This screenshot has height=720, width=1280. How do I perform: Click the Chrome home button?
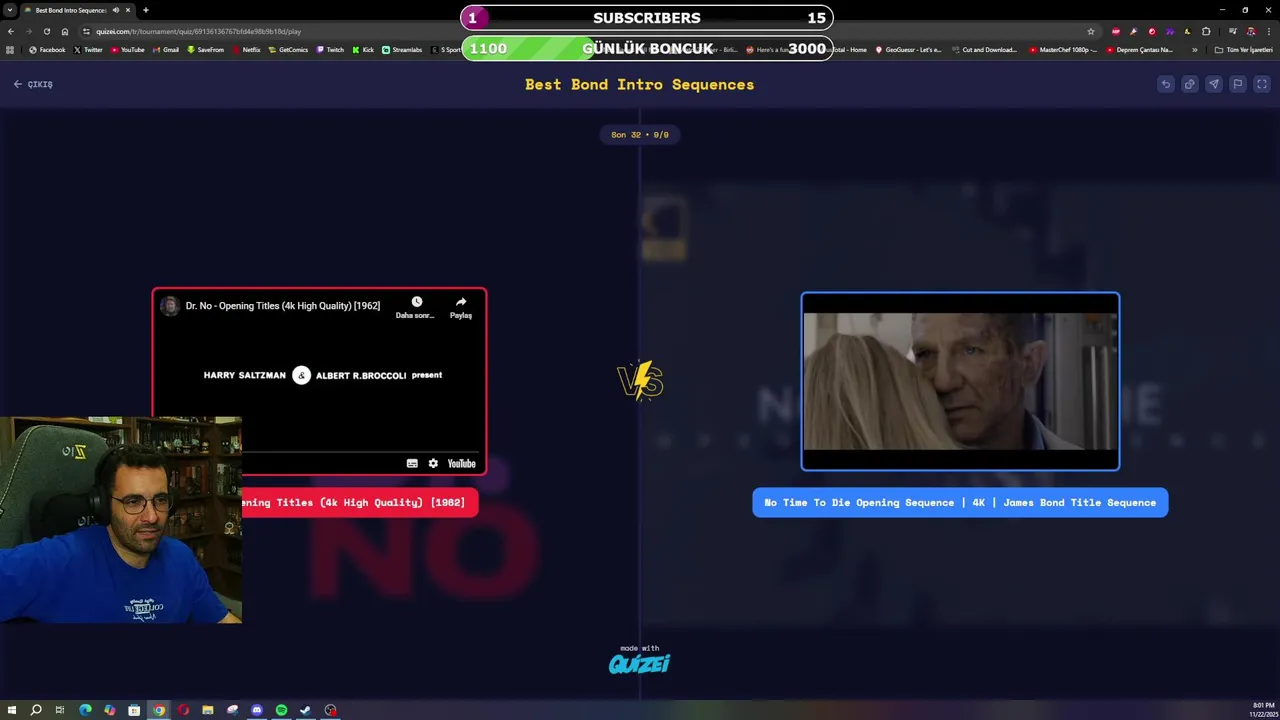coord(65,31)
